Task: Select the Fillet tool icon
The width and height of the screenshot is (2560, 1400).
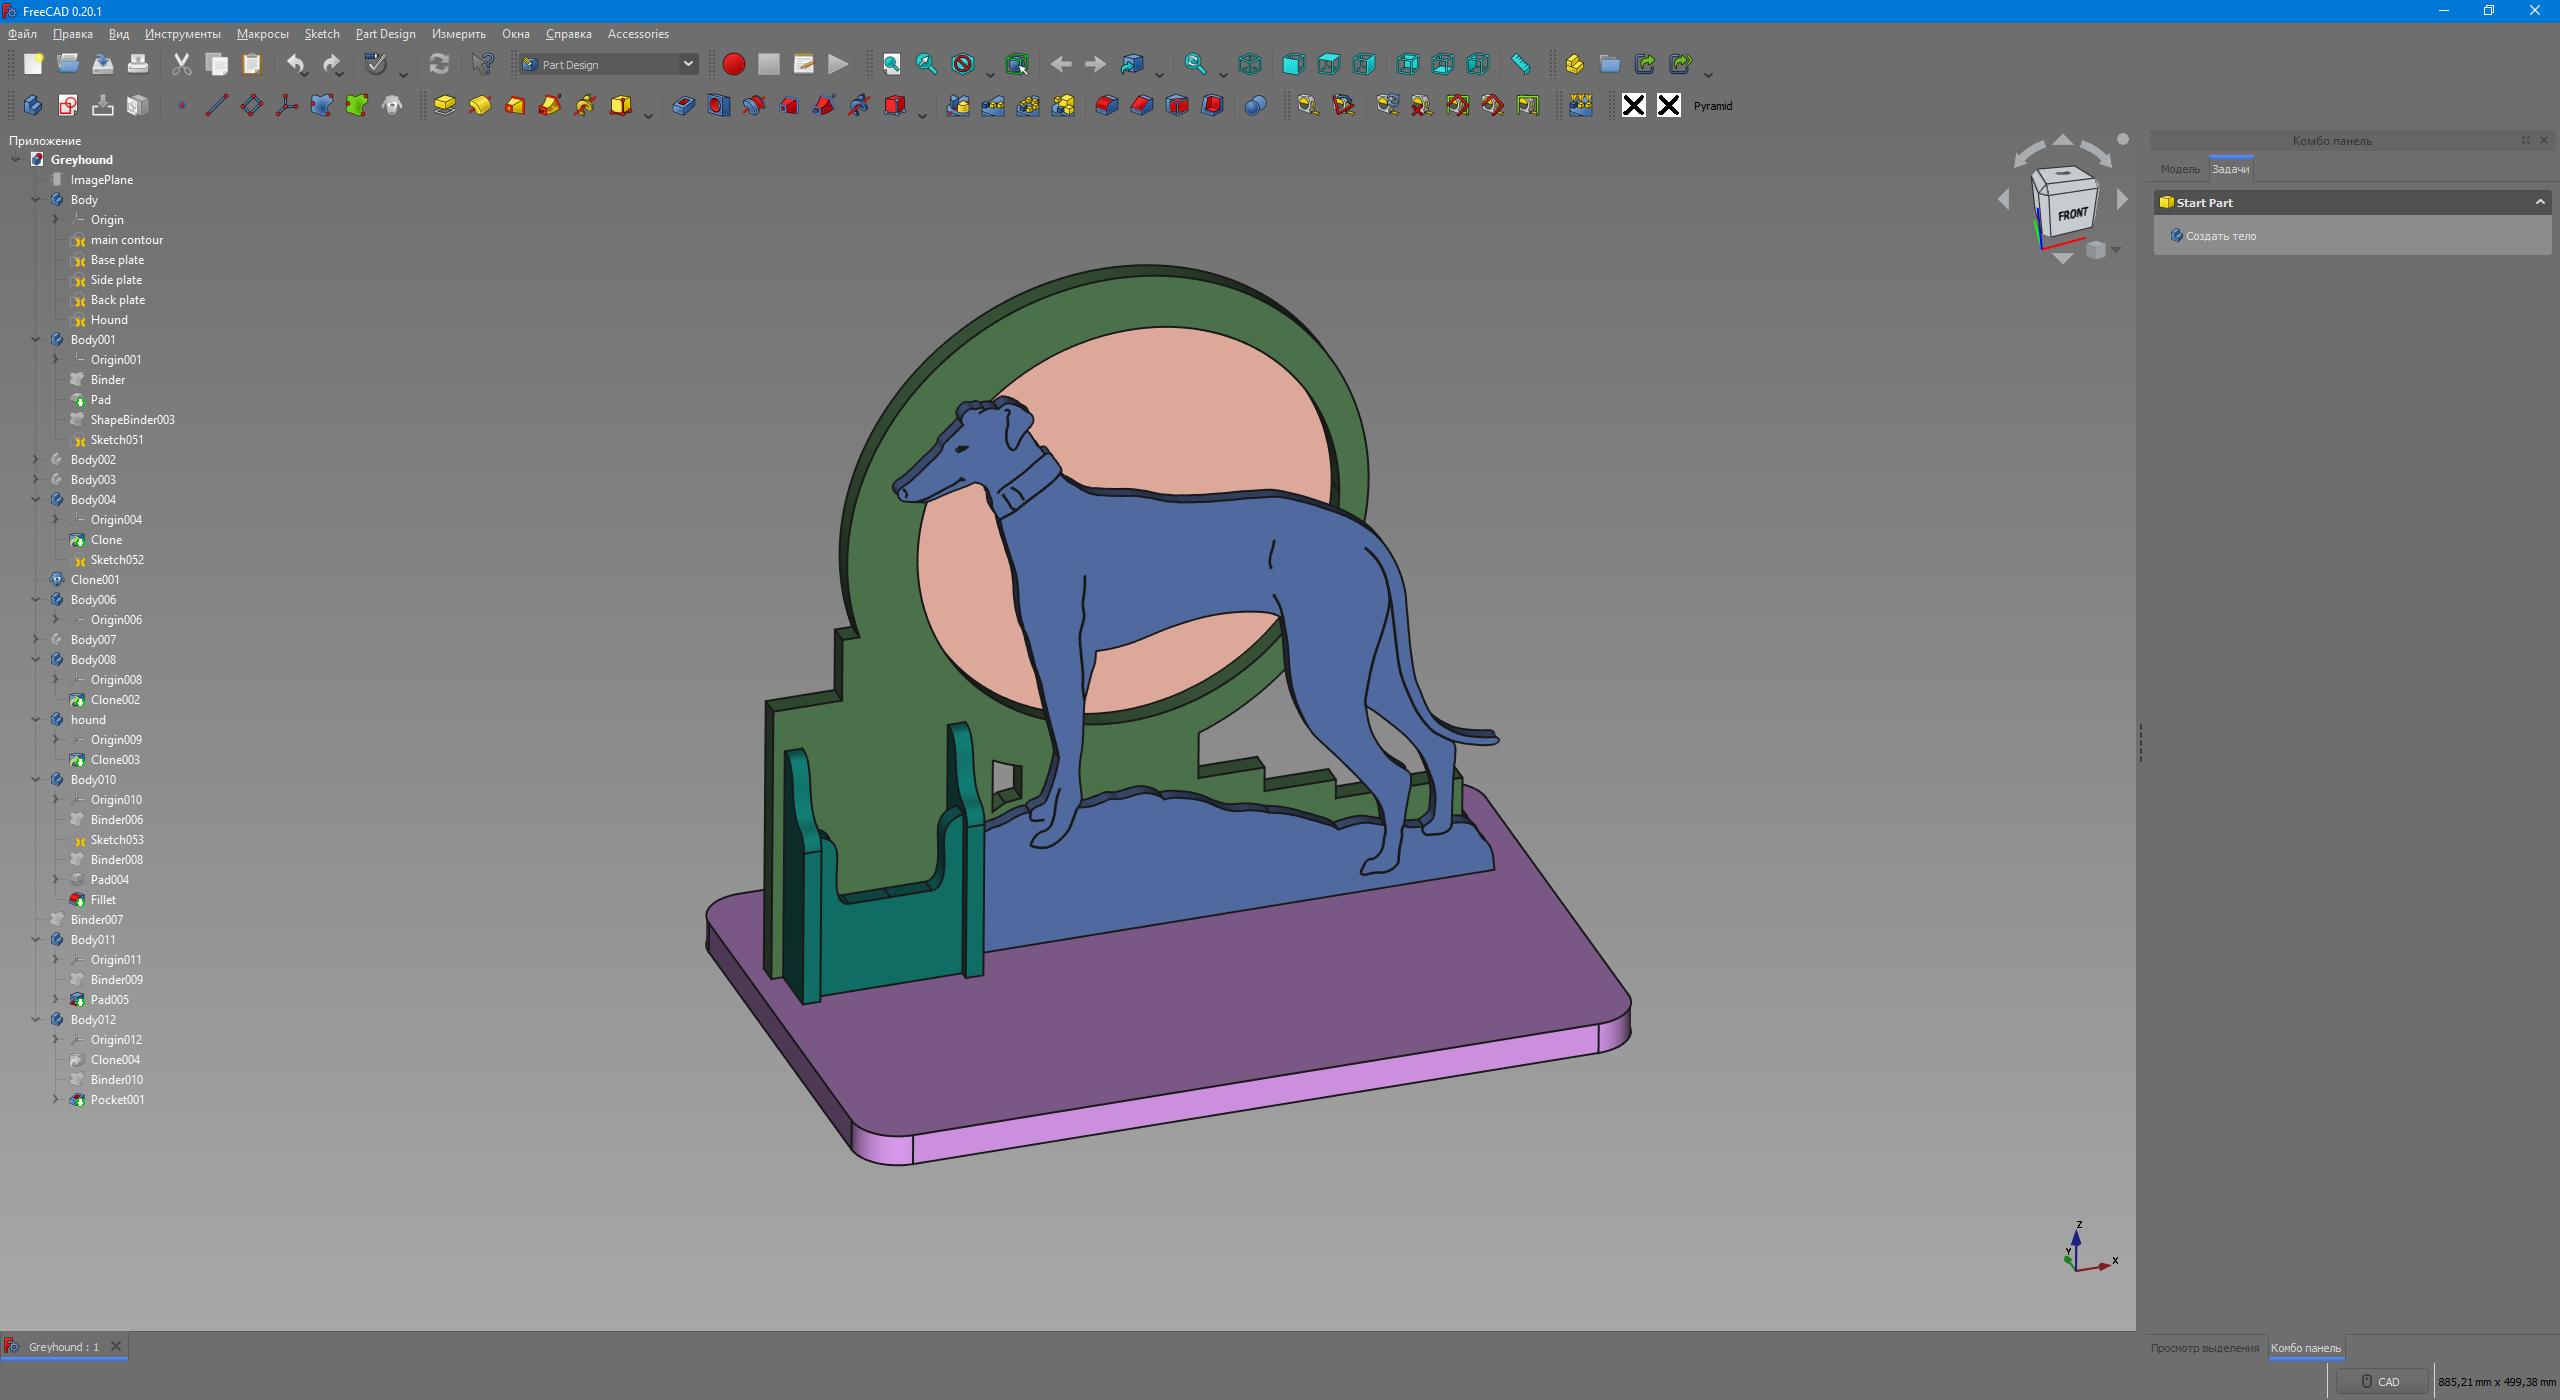Action: pos(1106,105)
